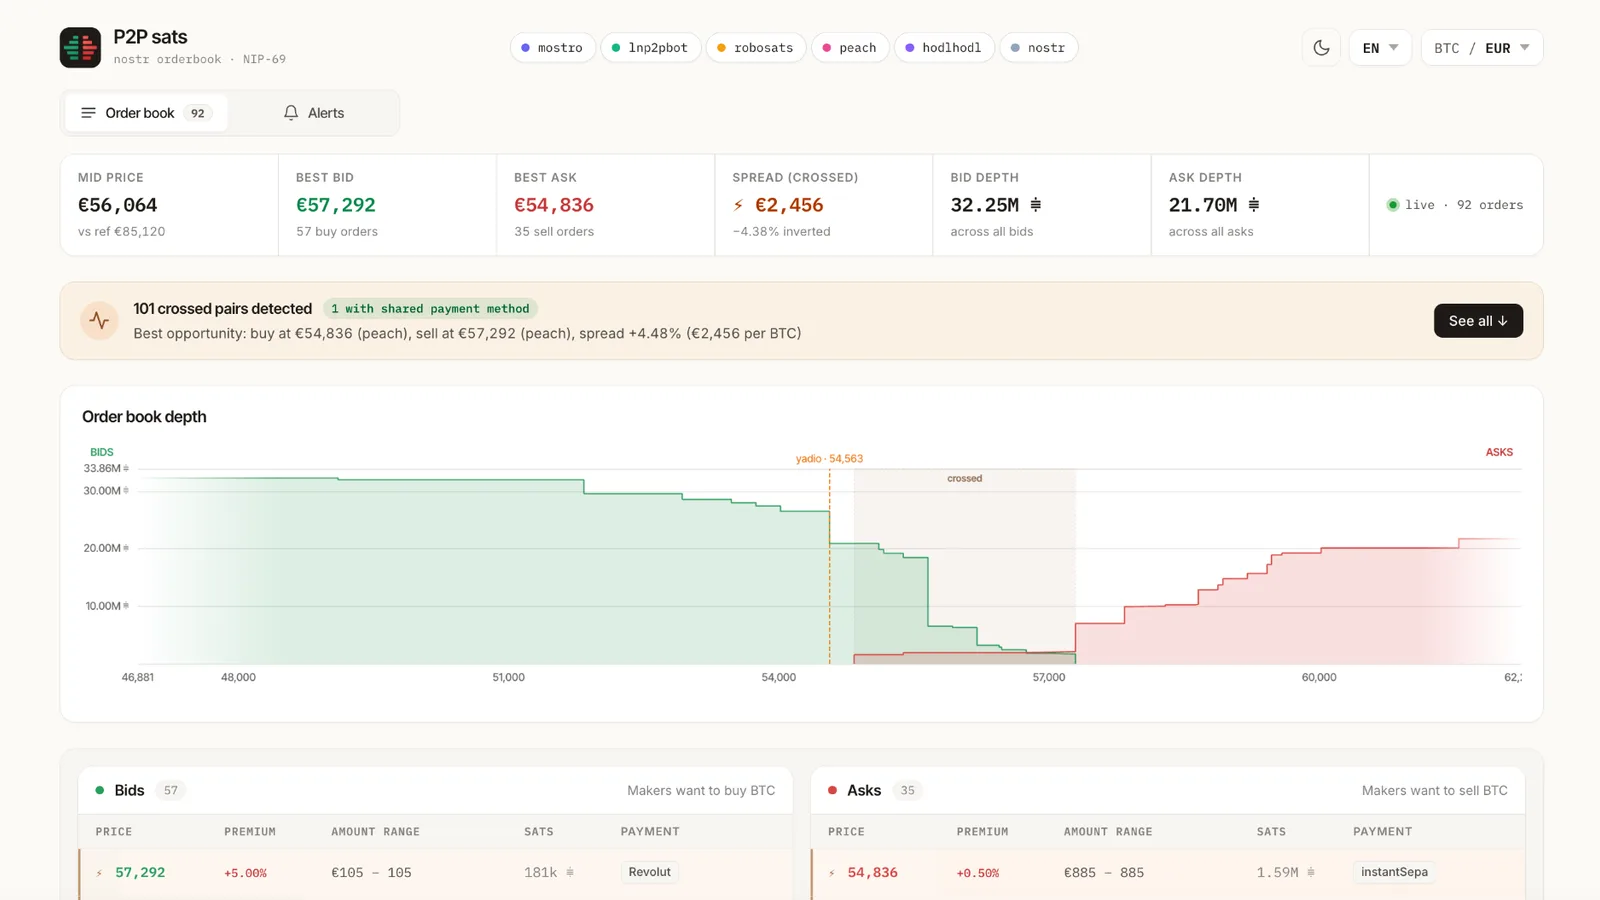Image resolution: width=1600 pixels, height=900 pixels.
Task: Click the '1 with shared payment method' badge
Action: (x=430, y=309)
